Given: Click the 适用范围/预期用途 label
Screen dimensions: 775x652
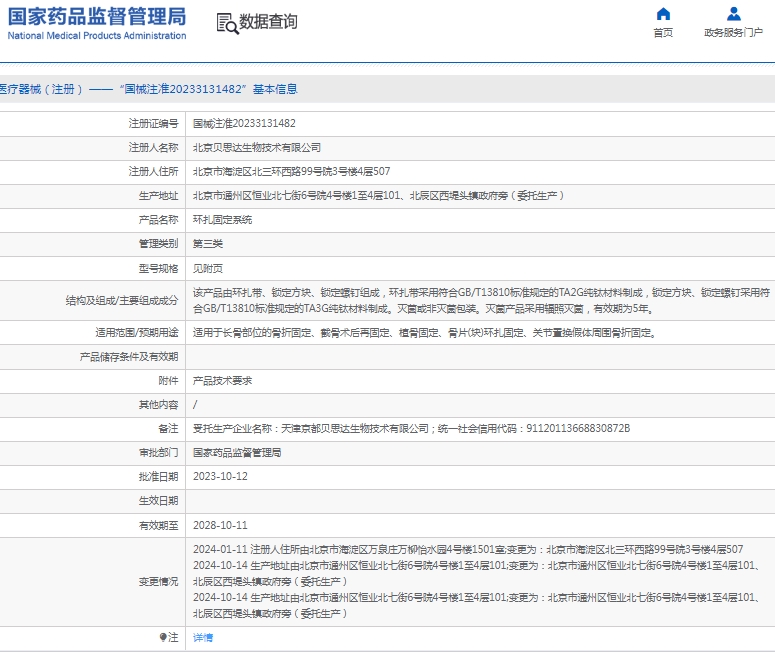Looking at the screenshot, I should pyautogui.click(x=136, y=333).
